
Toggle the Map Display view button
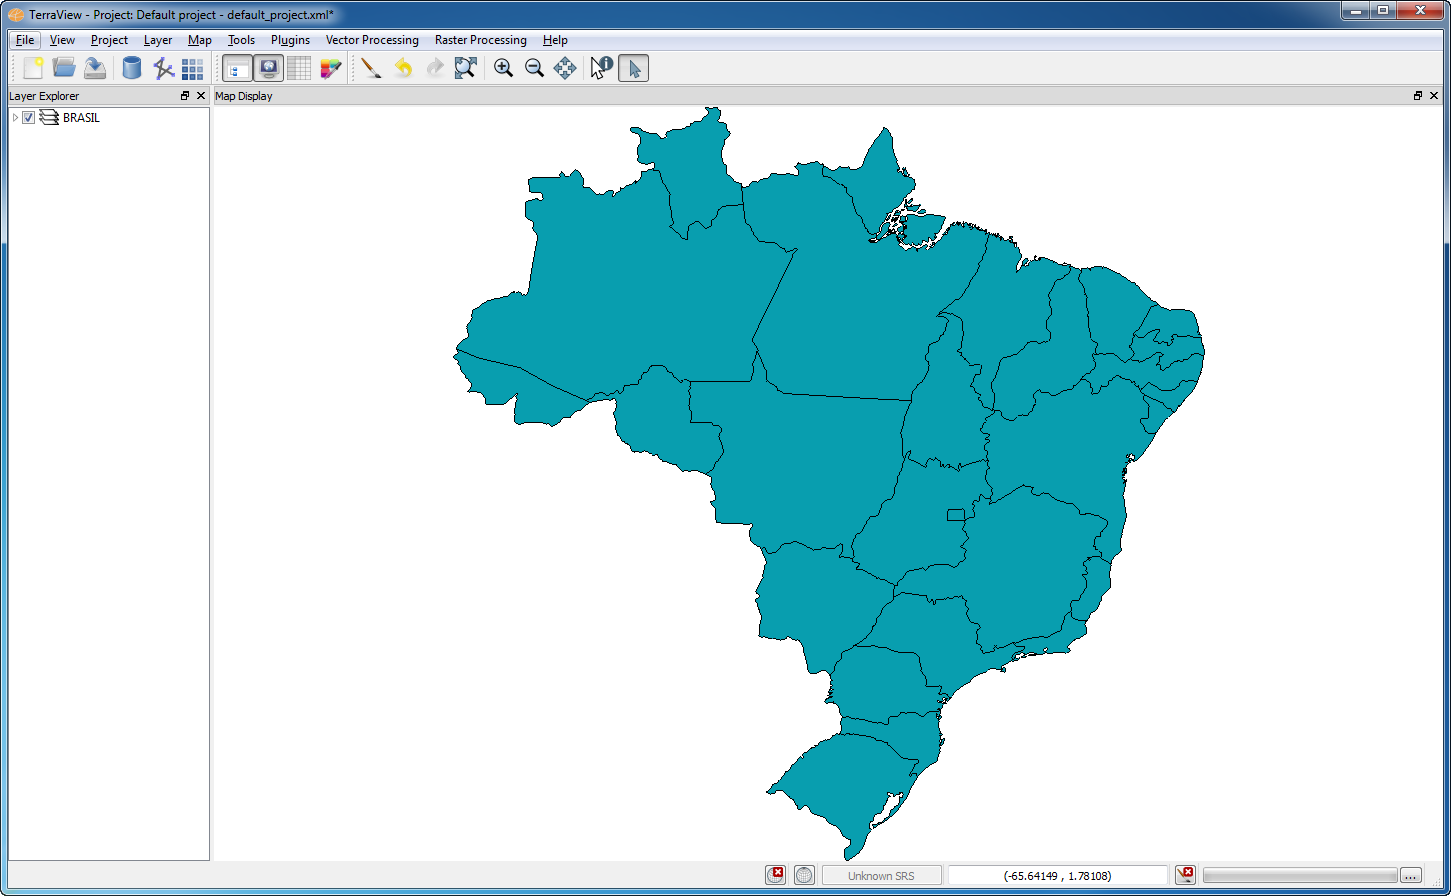[x=268, y=68]
